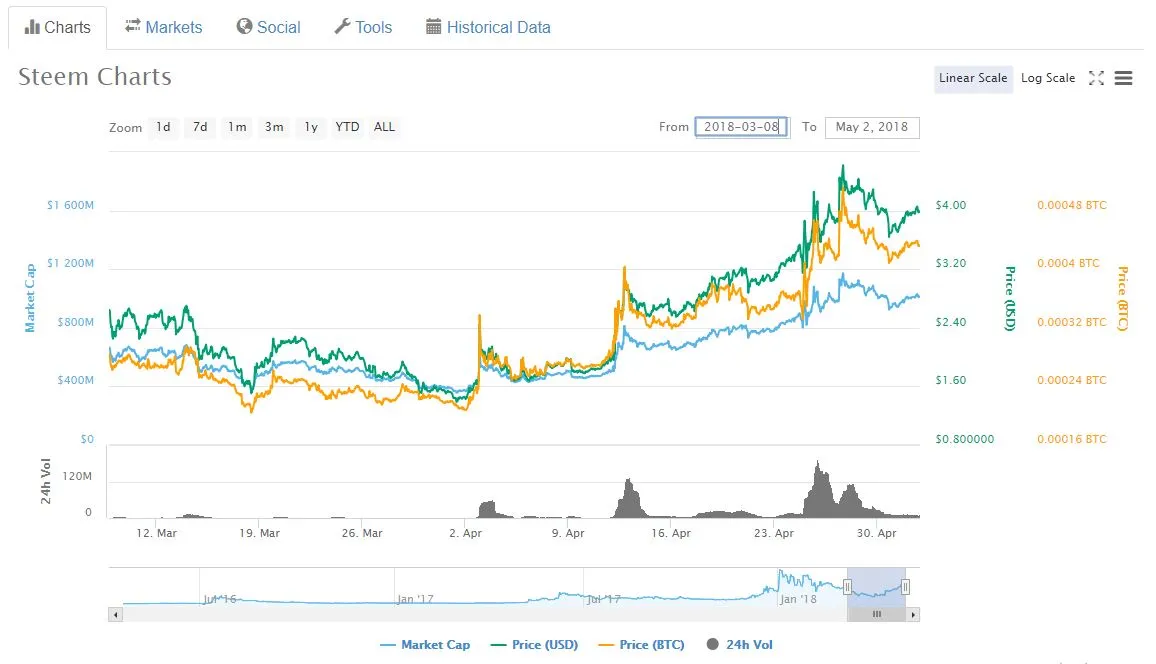Click the 0.00048 BTC axis label
The width and height of the screenshot is (1156, 664).
(x=1072, y=205)
